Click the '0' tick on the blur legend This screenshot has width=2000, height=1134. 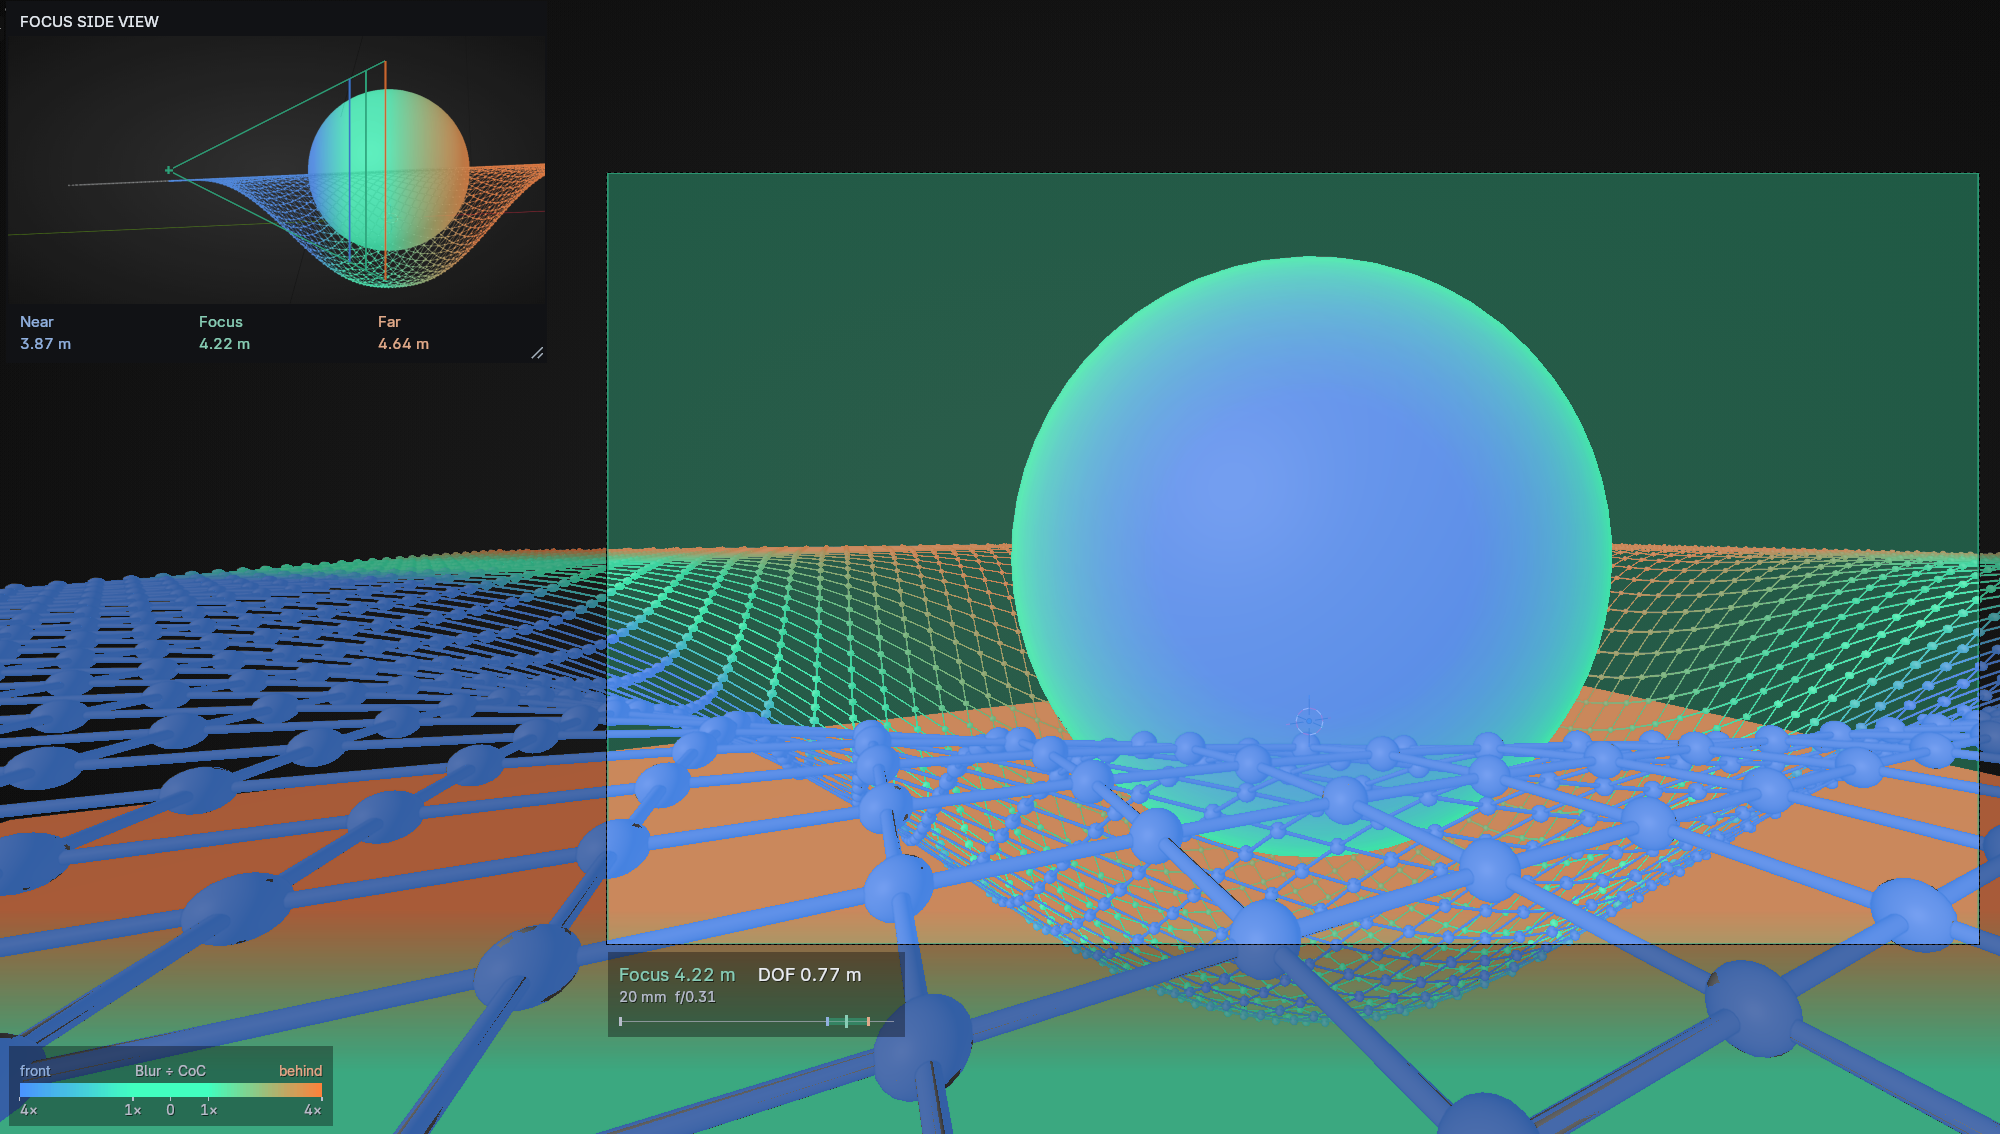click(170, 1110)
